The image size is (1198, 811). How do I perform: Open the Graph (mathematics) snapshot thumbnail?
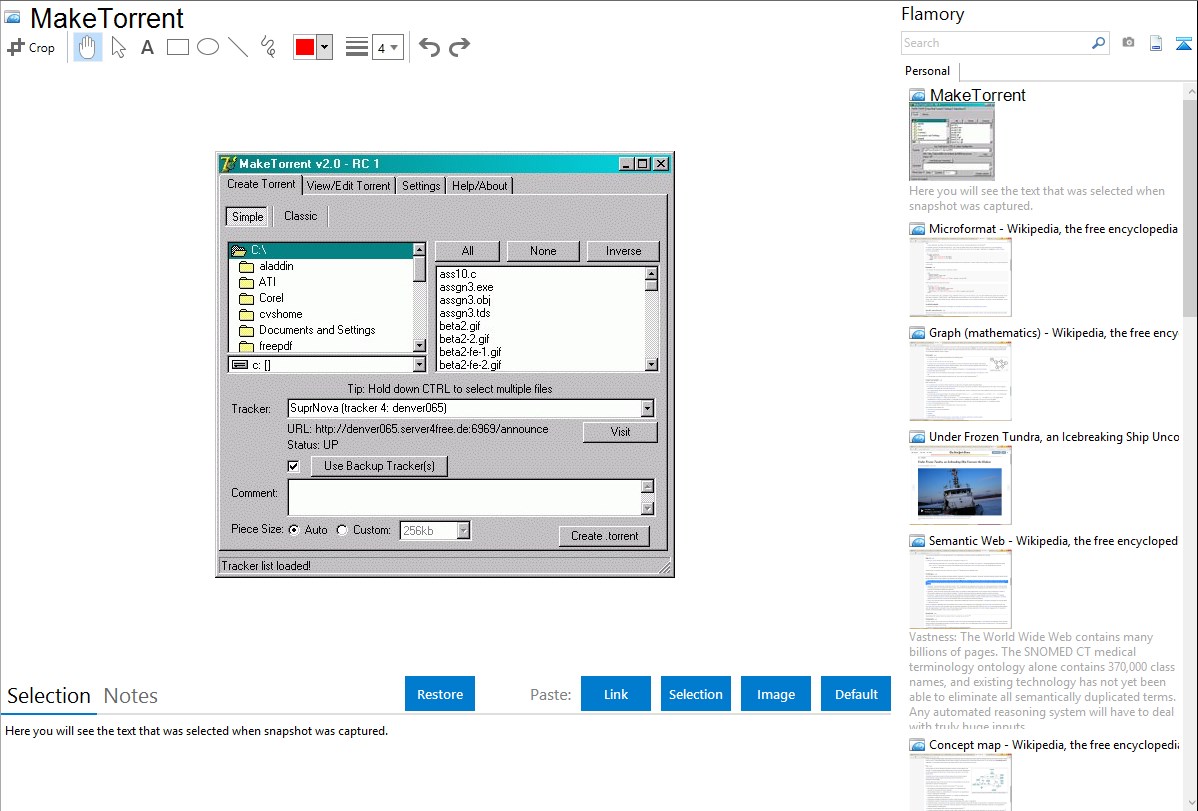point(960,381)
